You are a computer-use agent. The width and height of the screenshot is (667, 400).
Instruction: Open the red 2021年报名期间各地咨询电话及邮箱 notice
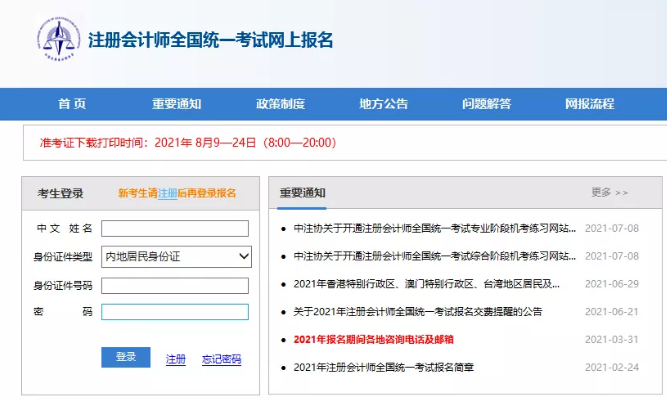click(373, 339)
